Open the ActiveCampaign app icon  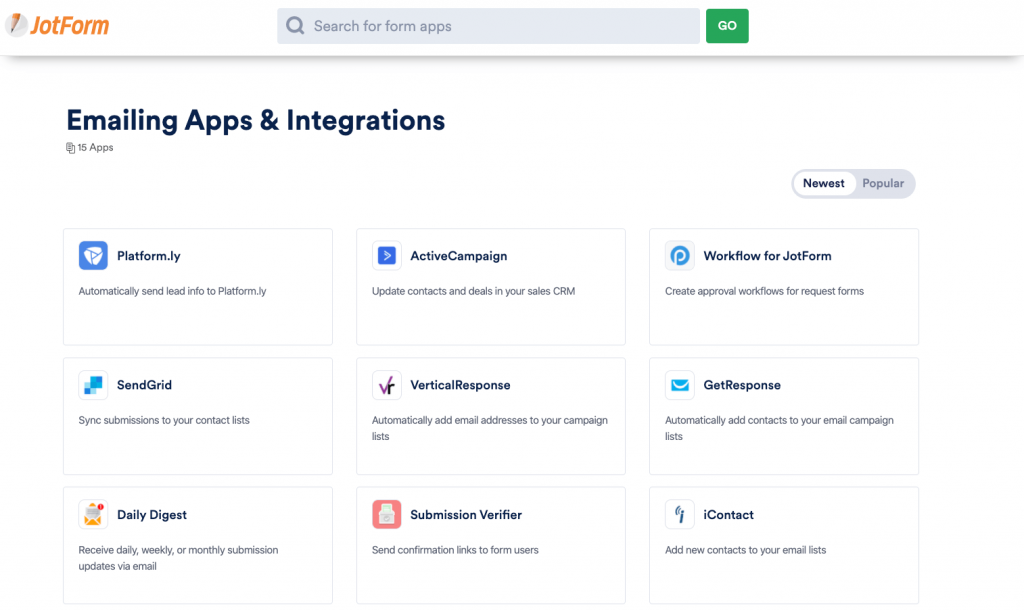tap(387, 255)
